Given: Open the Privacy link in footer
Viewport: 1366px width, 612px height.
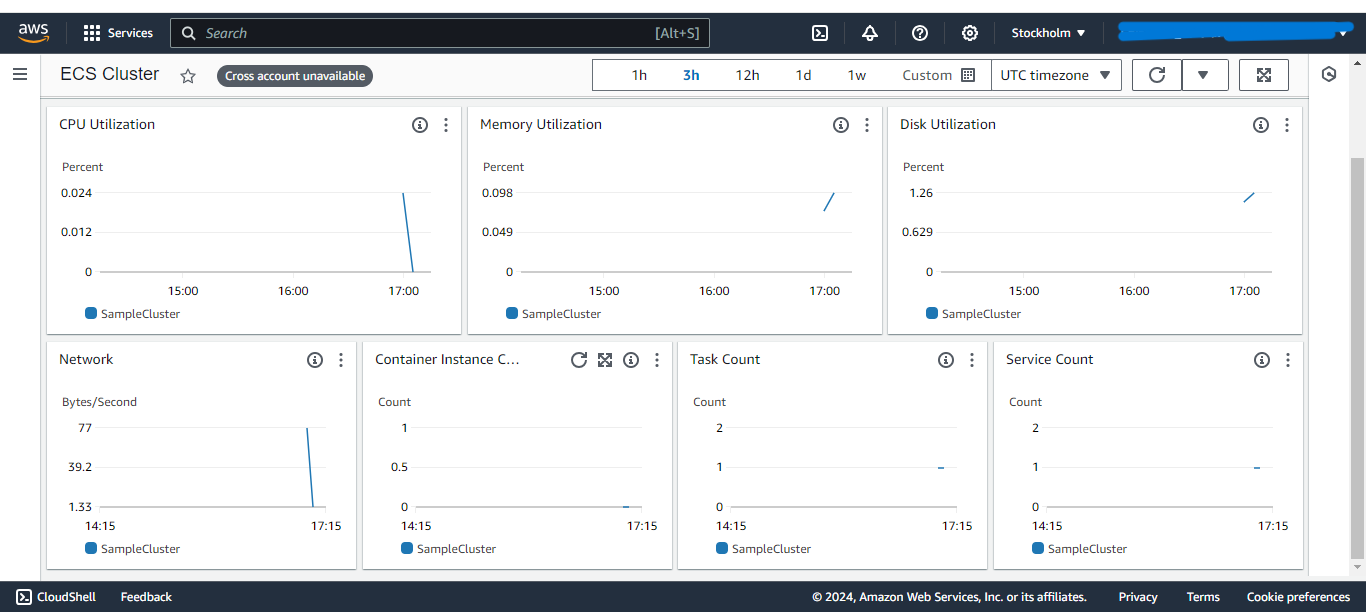Looking at the screenshot, I should pyautogui.click(x=1138, y=597).
